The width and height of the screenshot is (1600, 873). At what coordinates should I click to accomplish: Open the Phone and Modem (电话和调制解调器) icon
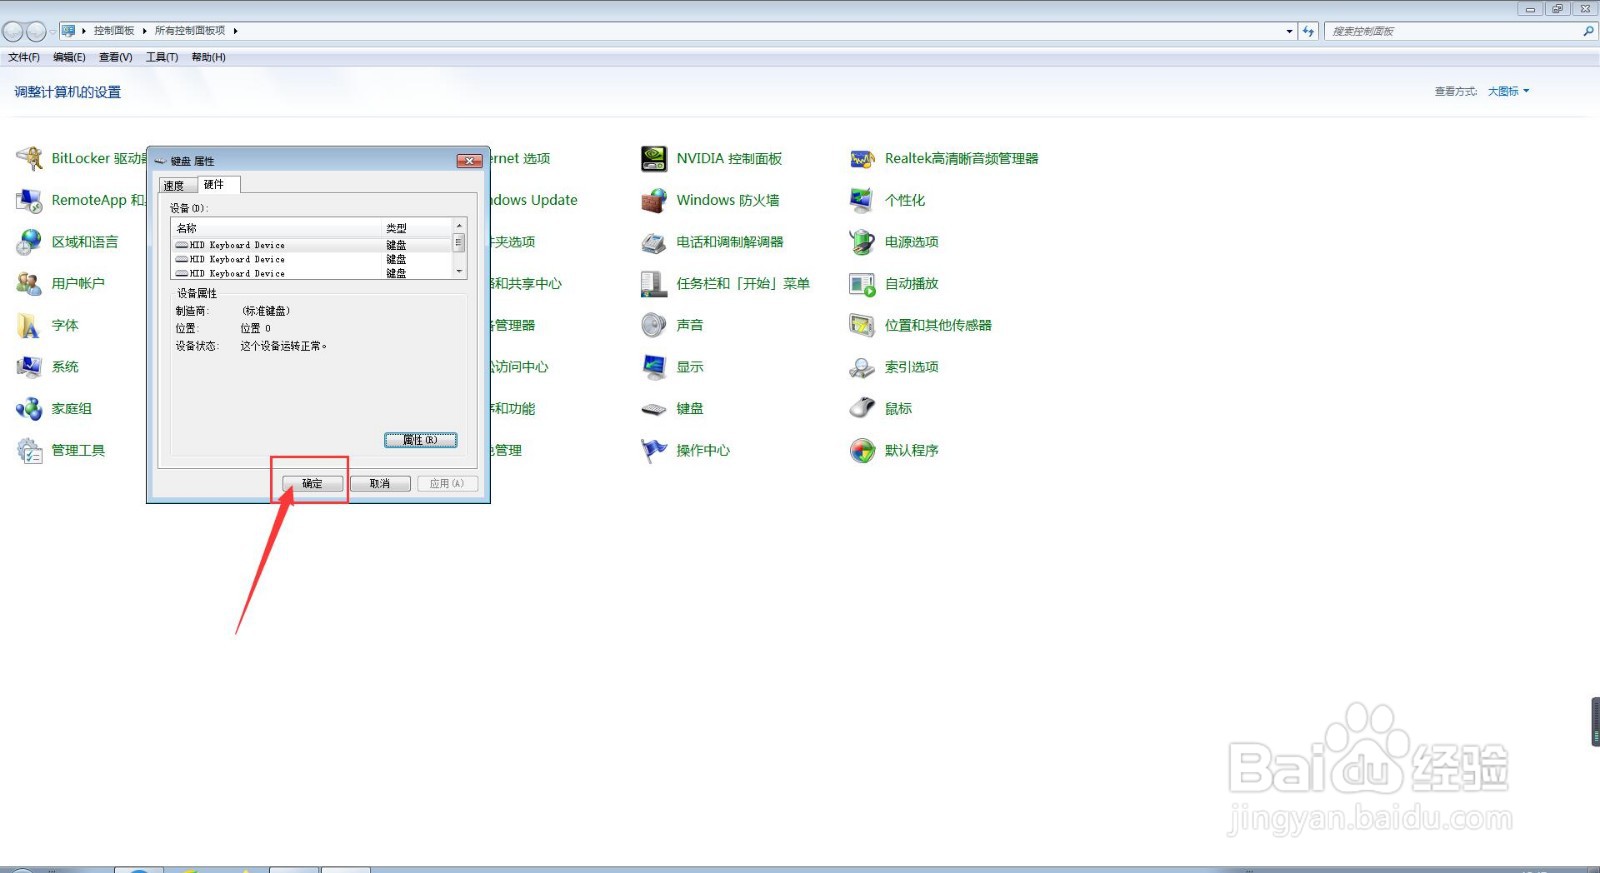654,242
